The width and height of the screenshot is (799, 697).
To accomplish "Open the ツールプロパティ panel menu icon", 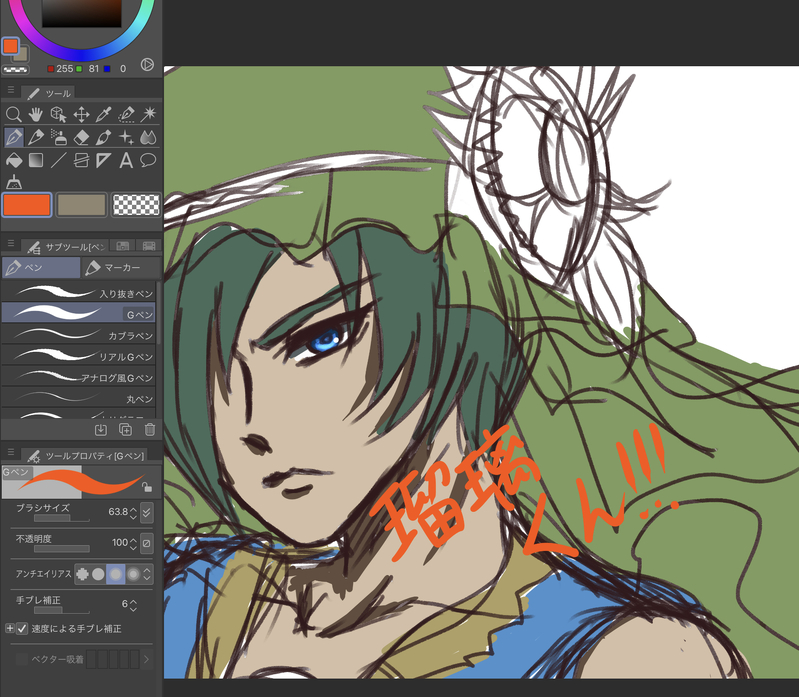I will point(11,452).
